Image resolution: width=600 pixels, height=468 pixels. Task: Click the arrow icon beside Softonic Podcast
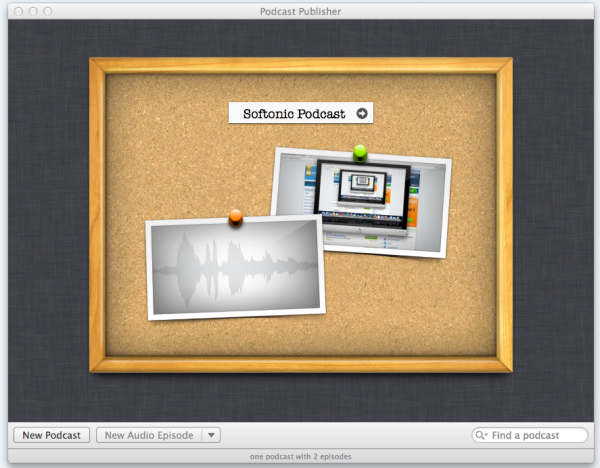360,114
